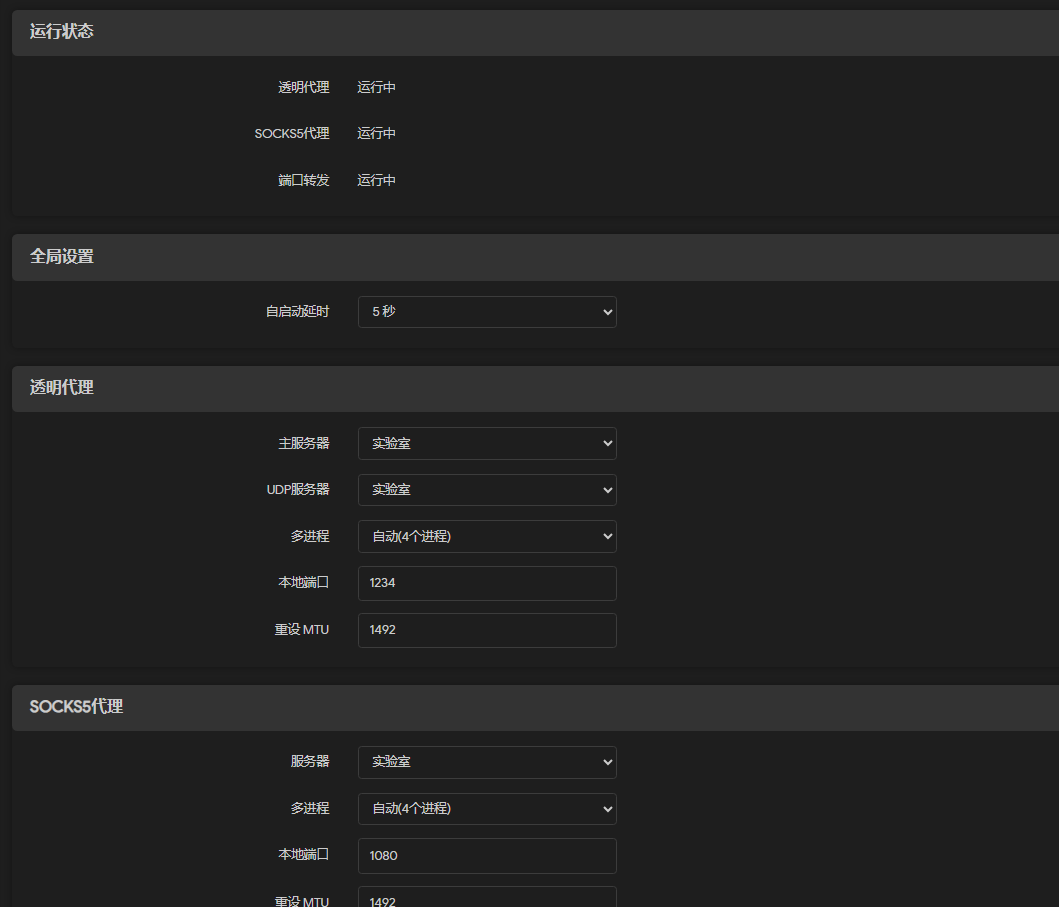Screen dimensions: 1059x907
Task: Click 运行中 status beside SOCKS5代理
Action: [x=377, y=134]
